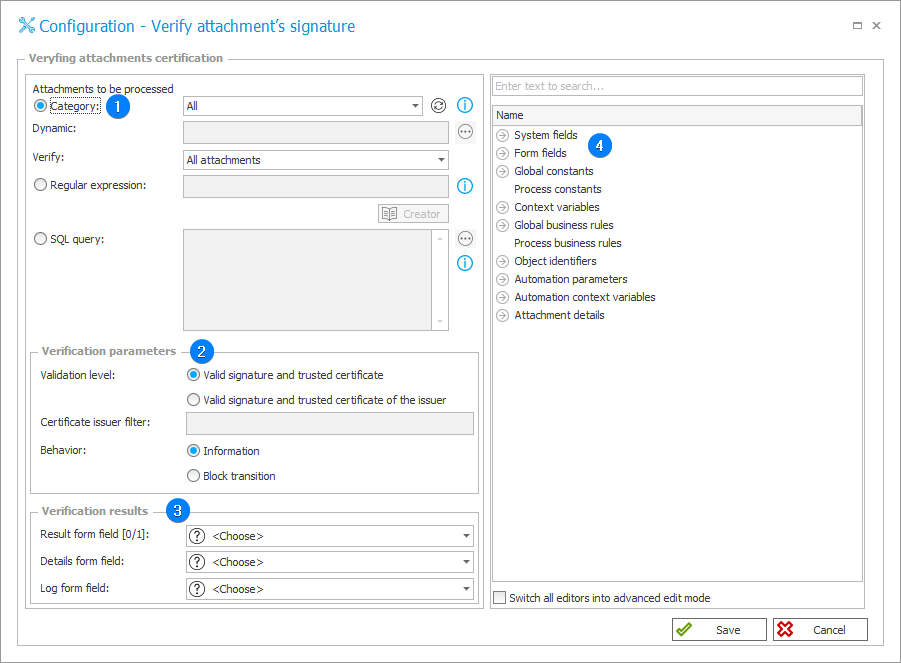Click ellipsis button next to SQL query box
901x663 pixels.
[x=465, y=238]
